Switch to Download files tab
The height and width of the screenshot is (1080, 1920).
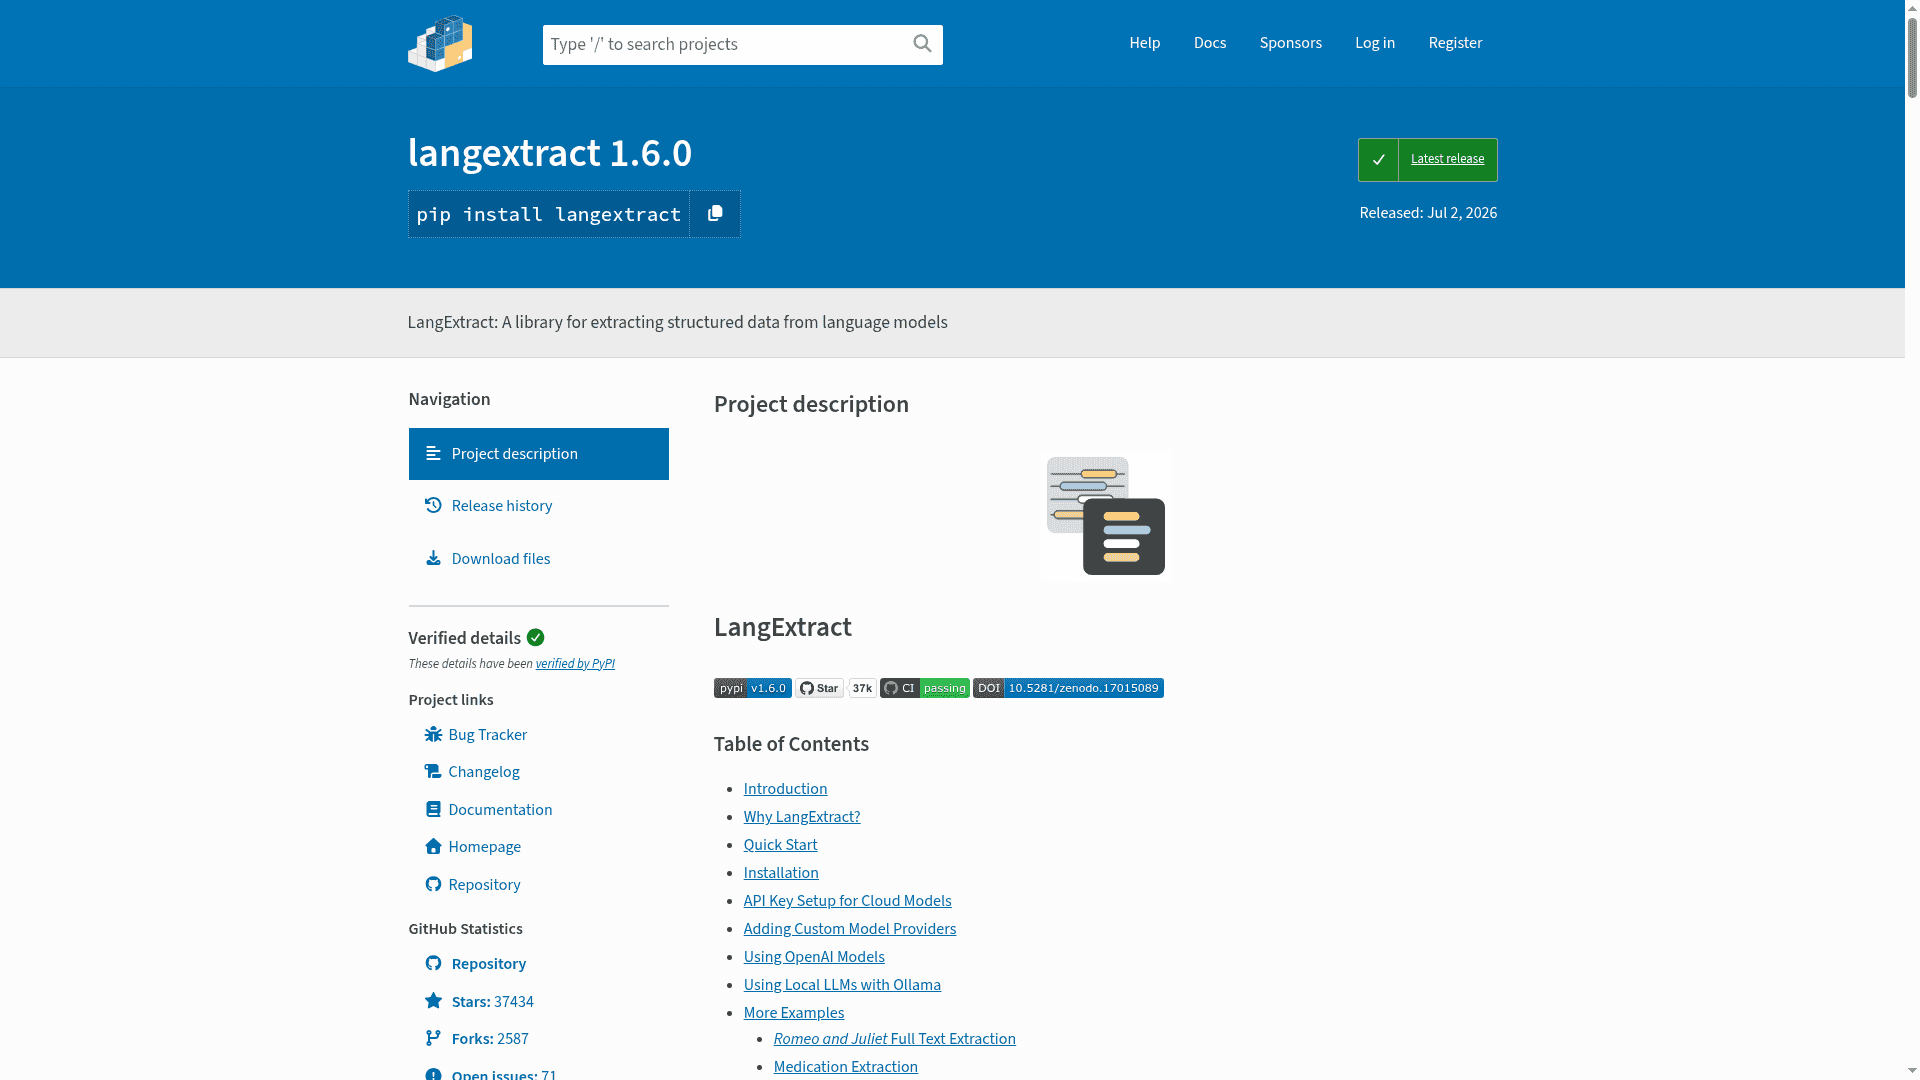point(539,558)
